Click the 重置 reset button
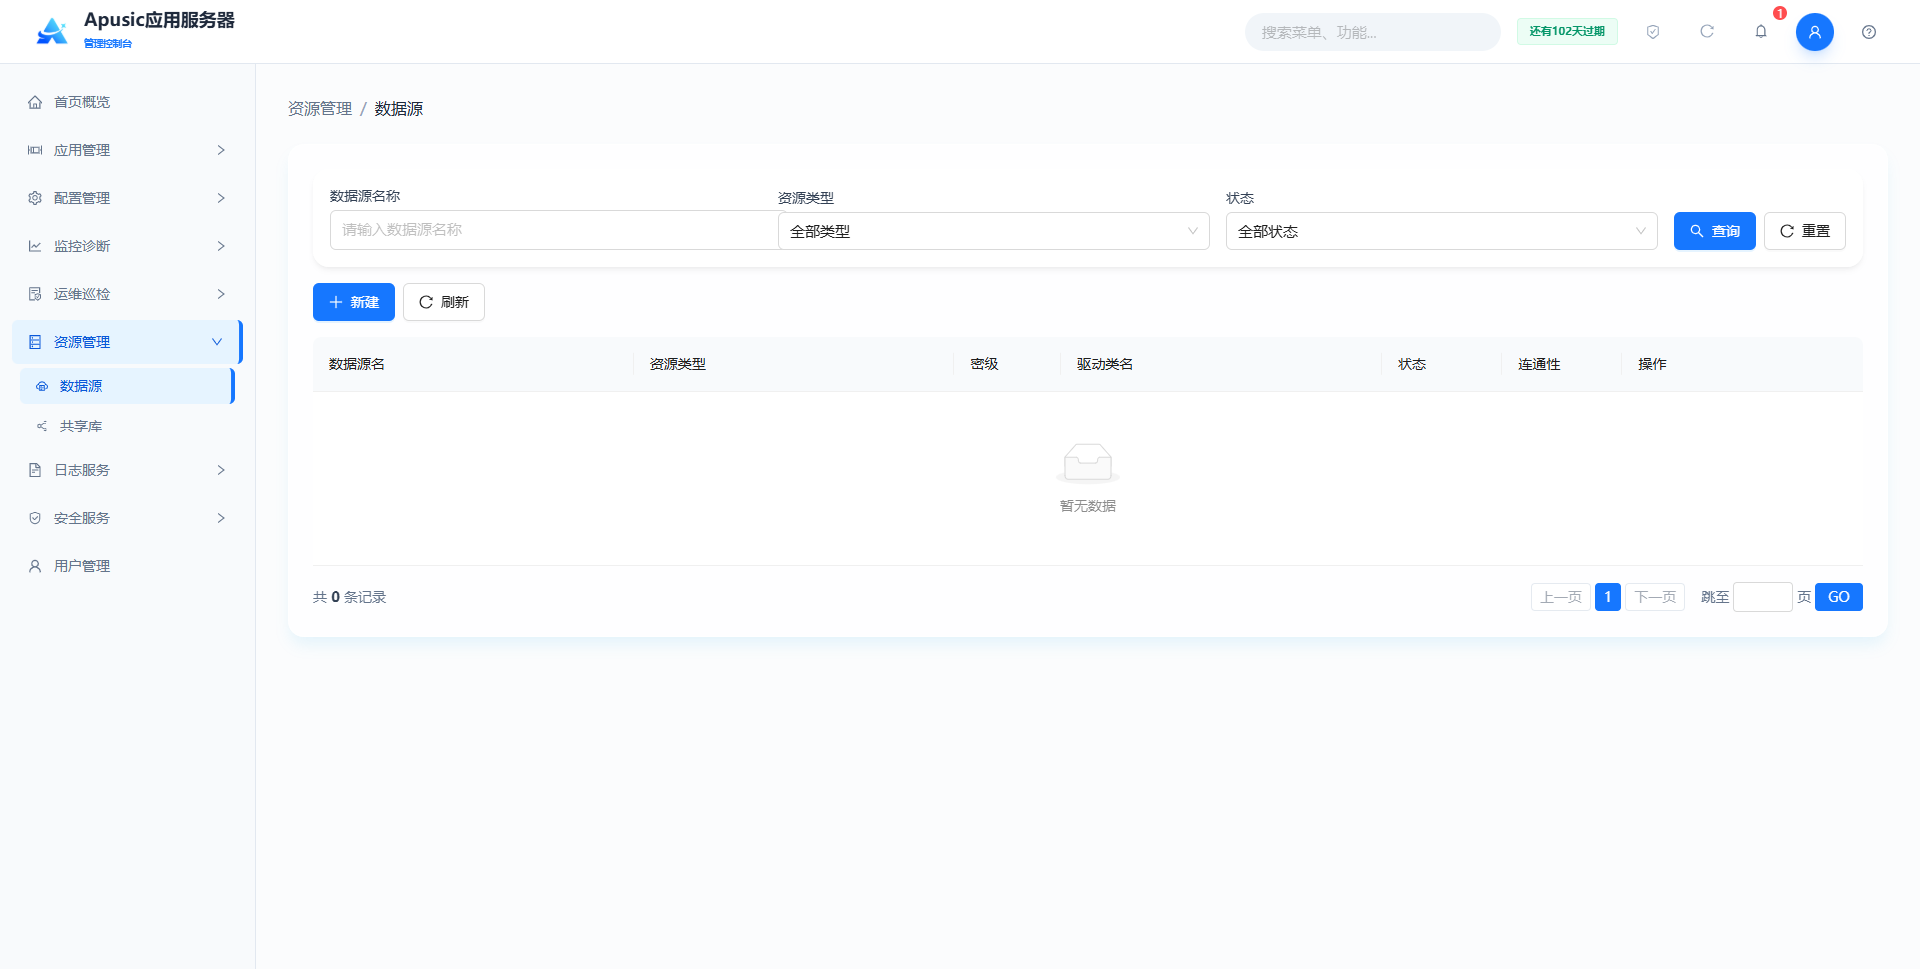The width and height of the screenshot is (1920, 969). [x=1805, y=231]
